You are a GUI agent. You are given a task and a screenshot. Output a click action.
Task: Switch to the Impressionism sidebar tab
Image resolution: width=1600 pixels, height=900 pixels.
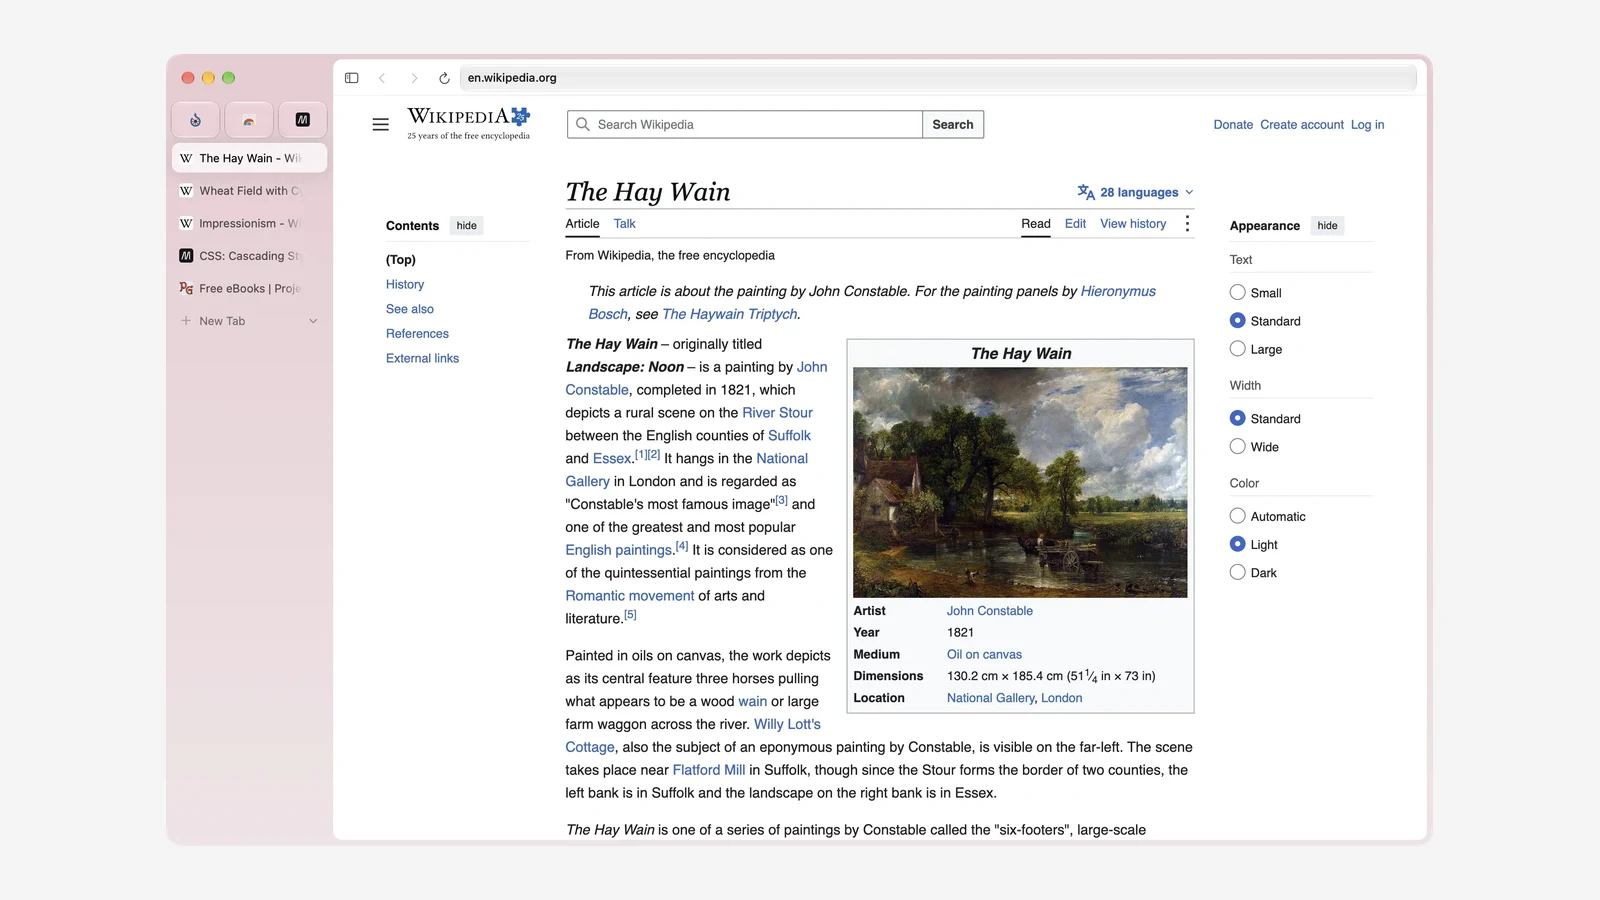[x=249, y=224]
